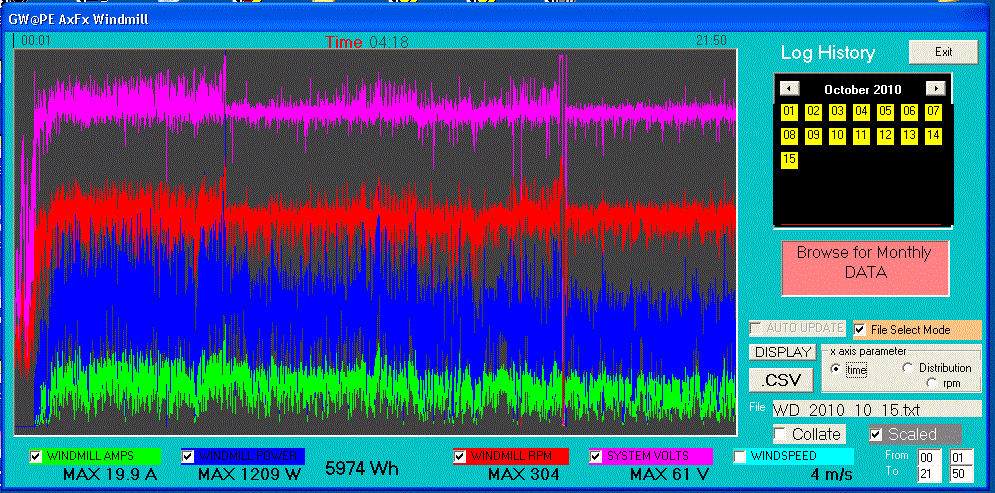The width and height of the screenshot is (995, 493).
Task: Toggle the Scaled checkbox
Action: pos(876,434)
